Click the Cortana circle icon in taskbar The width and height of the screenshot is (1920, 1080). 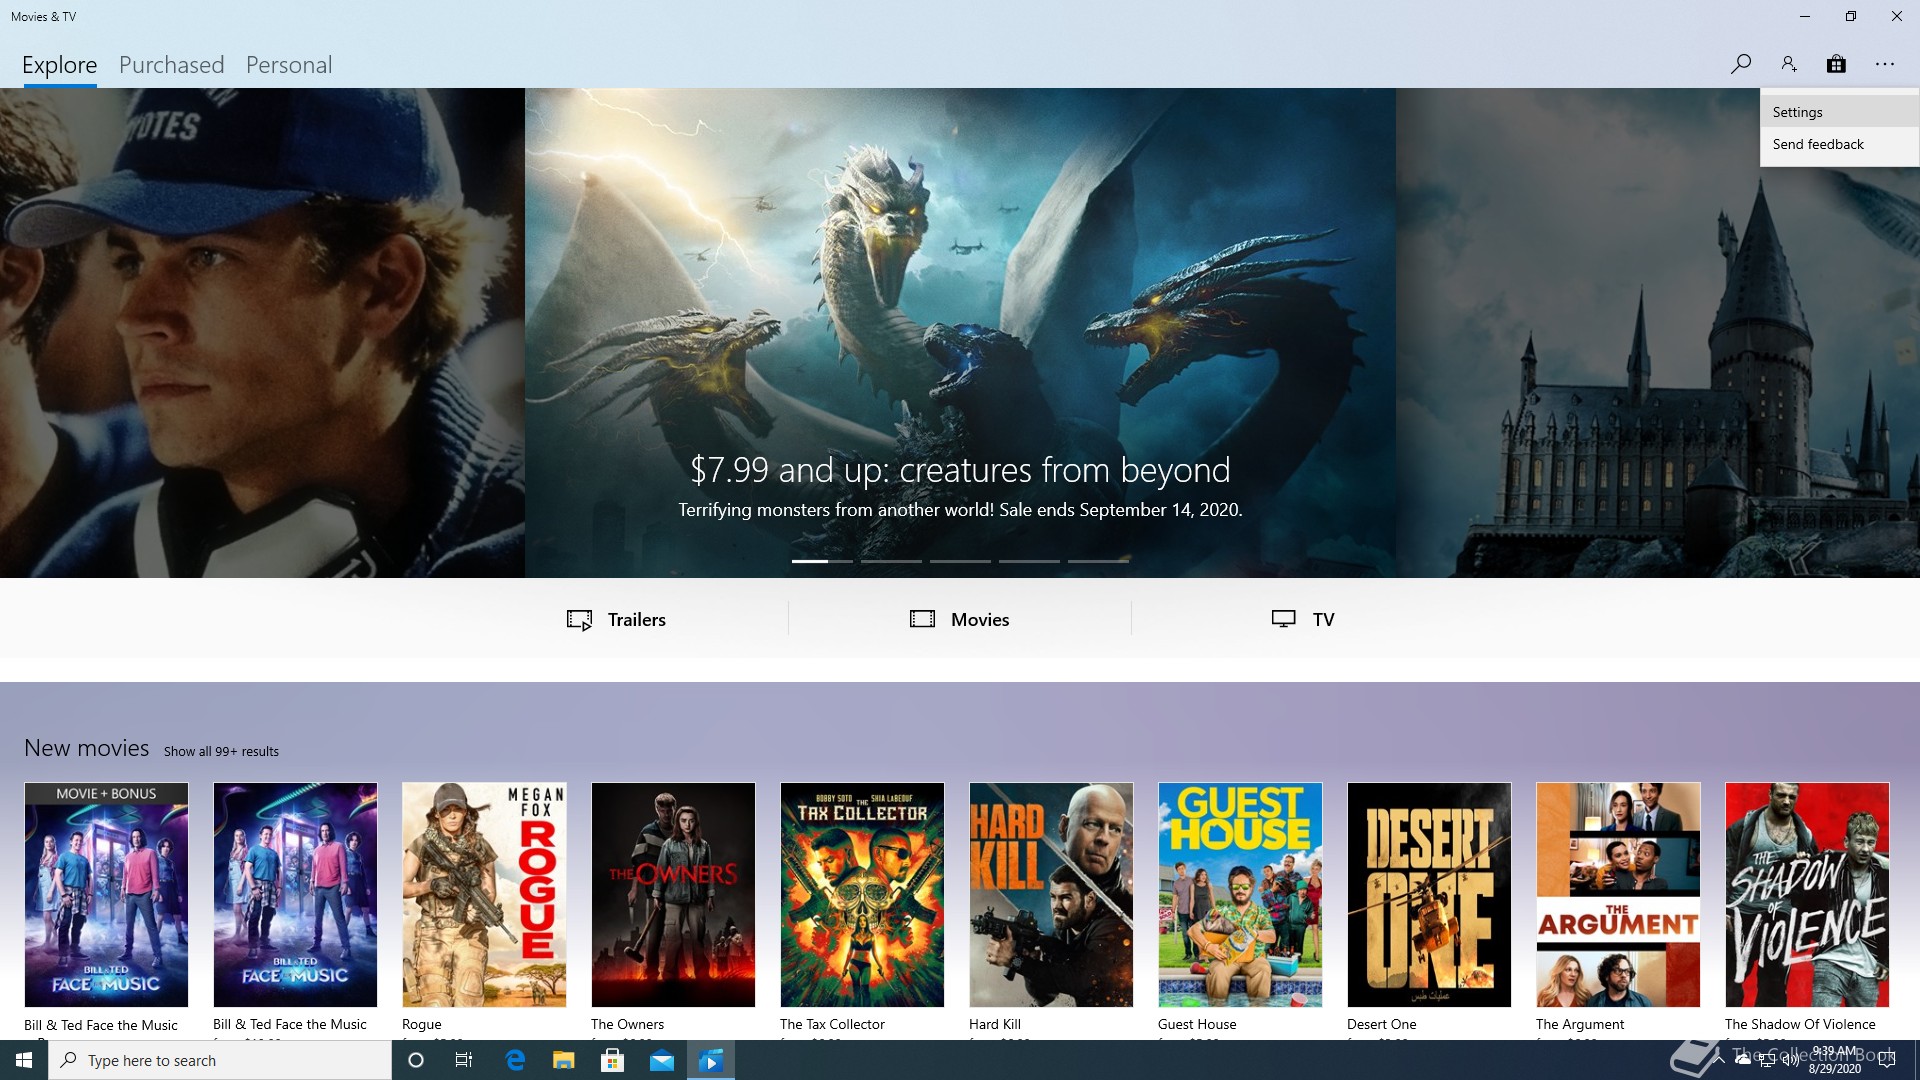coord(416,1060)
